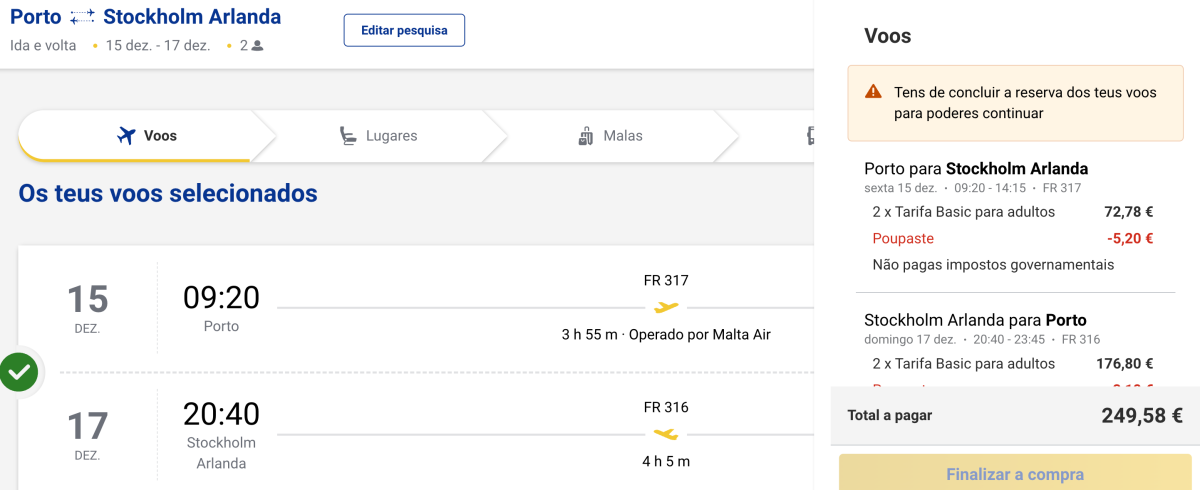
Task: Click the orange warning triangle icon
Action: [x=874, y=92]
